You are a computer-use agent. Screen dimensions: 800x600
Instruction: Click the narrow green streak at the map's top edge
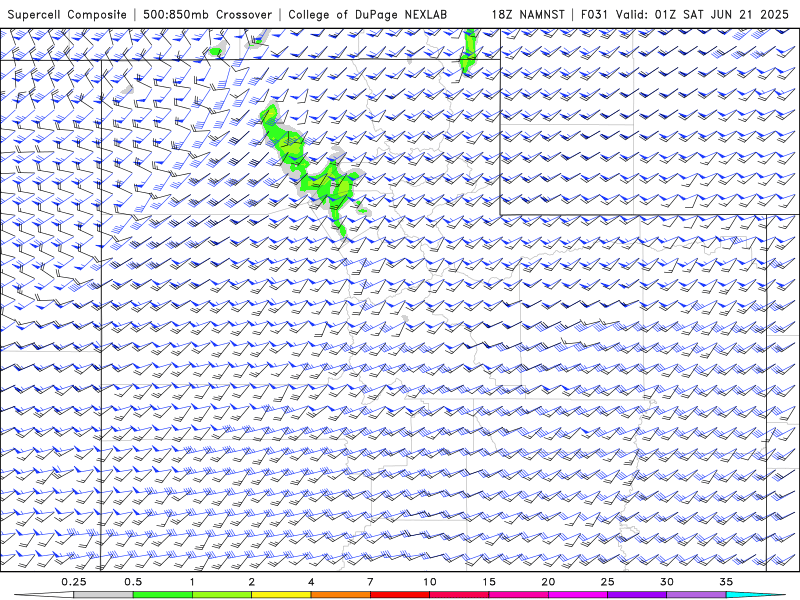(x=468, y=51)
